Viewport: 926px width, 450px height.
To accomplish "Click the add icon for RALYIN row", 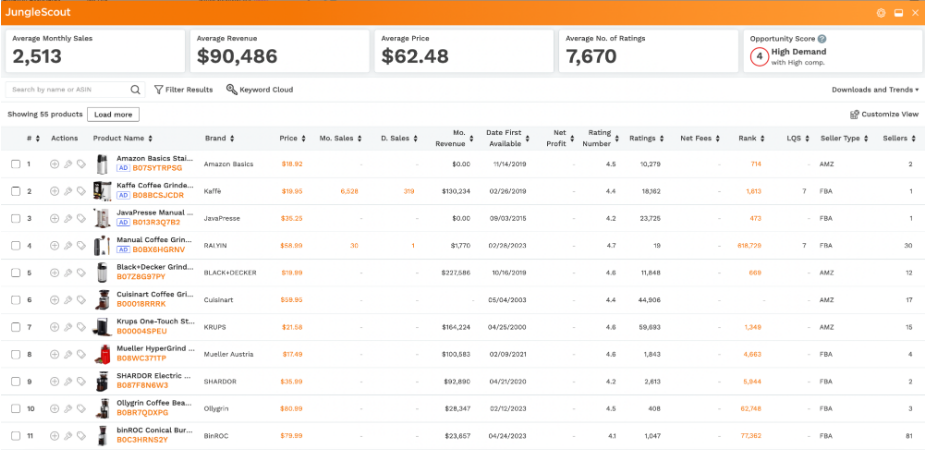I will 54,246.
